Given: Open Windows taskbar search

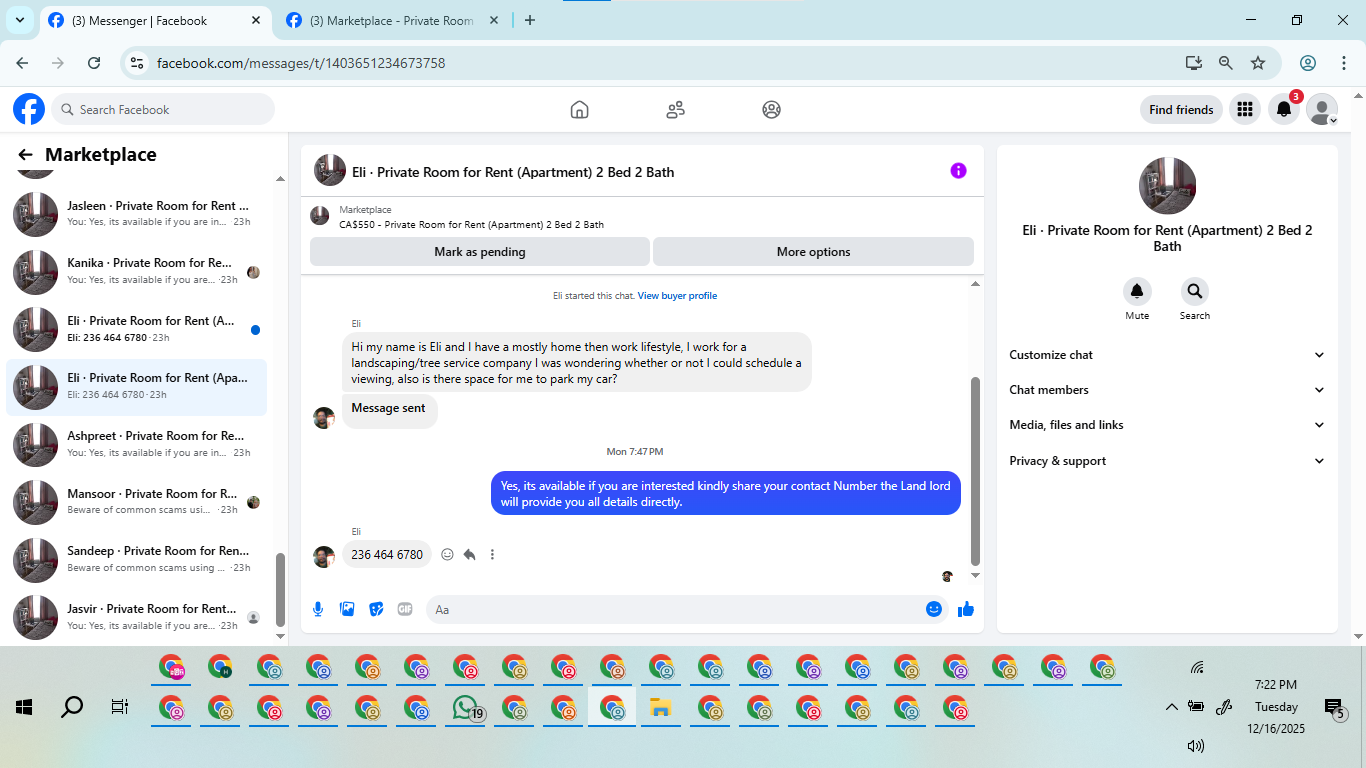Looking at the screenshot, I should [72, 707].
